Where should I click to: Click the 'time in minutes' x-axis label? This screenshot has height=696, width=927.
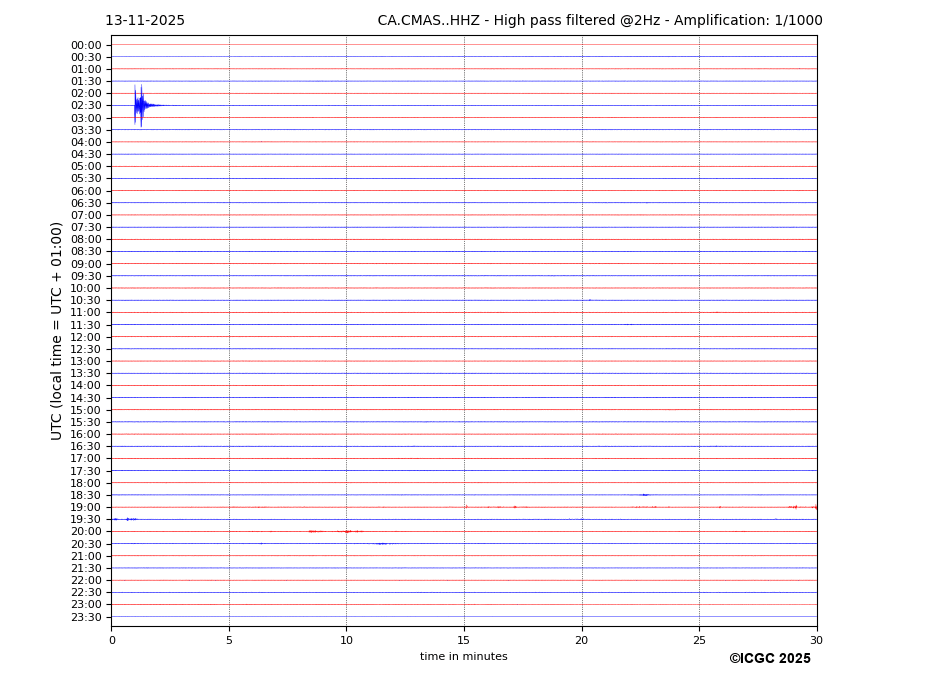(x=463, y=656)
